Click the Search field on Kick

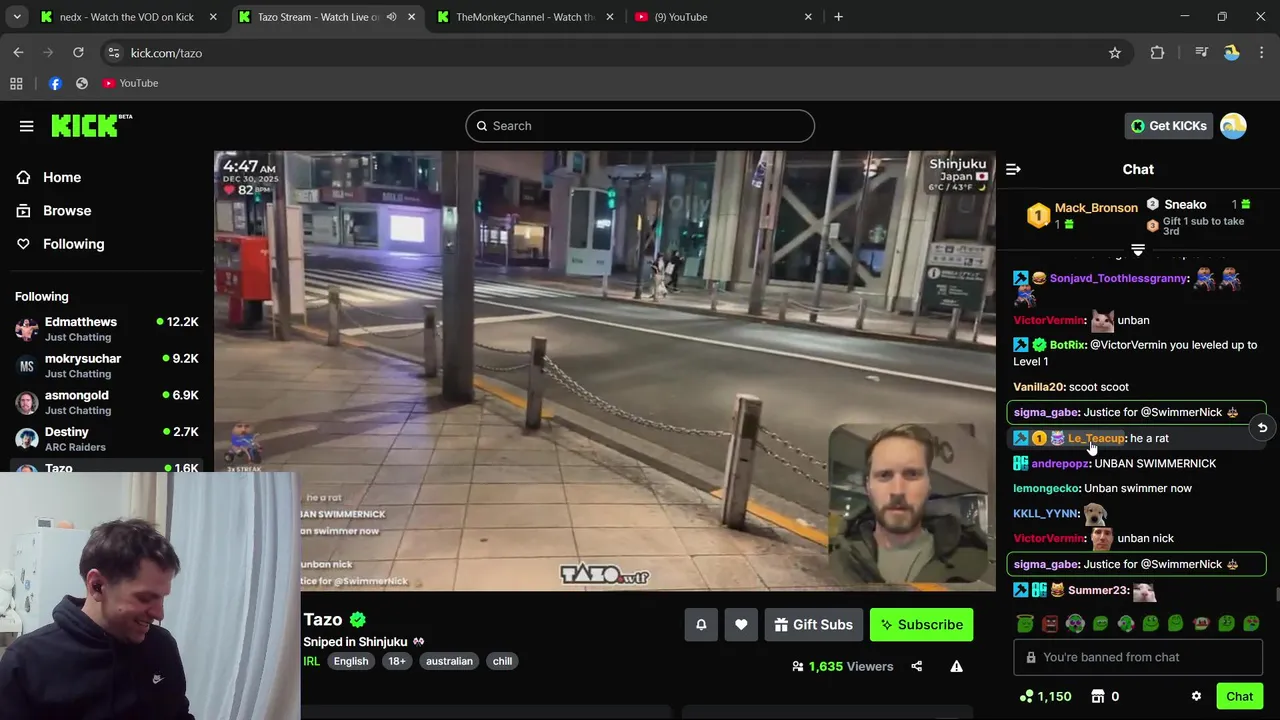(640, 126)
